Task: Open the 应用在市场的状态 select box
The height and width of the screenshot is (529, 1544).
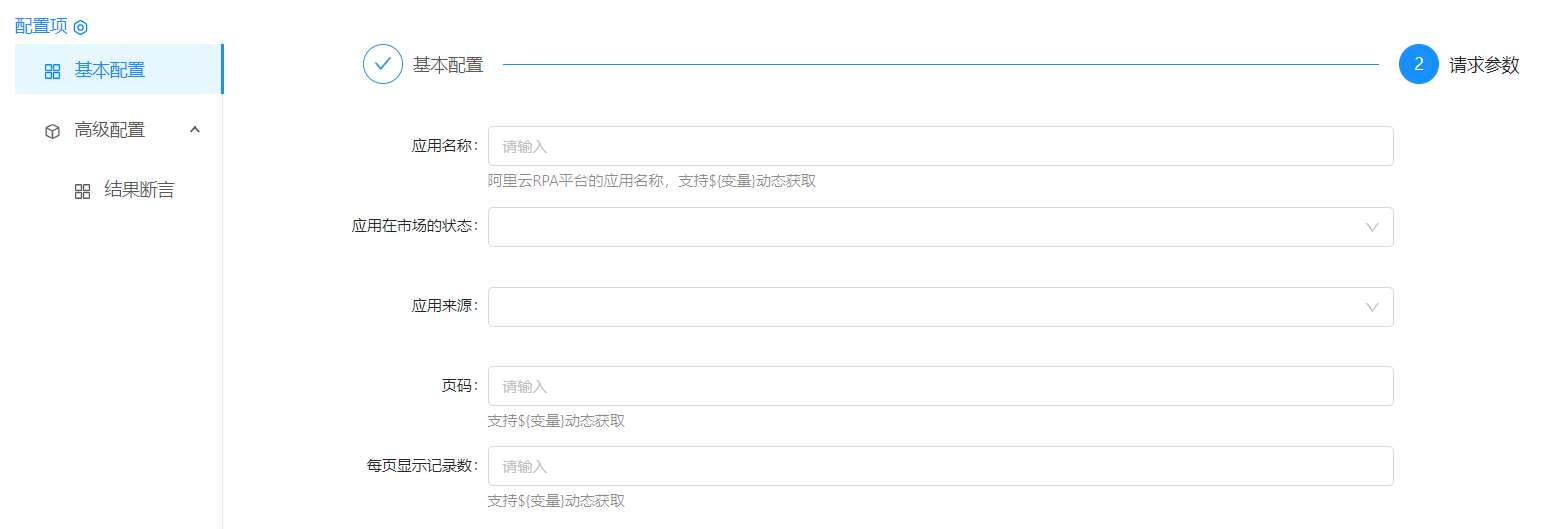Action: pyautogui.click(x=920, y=227)
